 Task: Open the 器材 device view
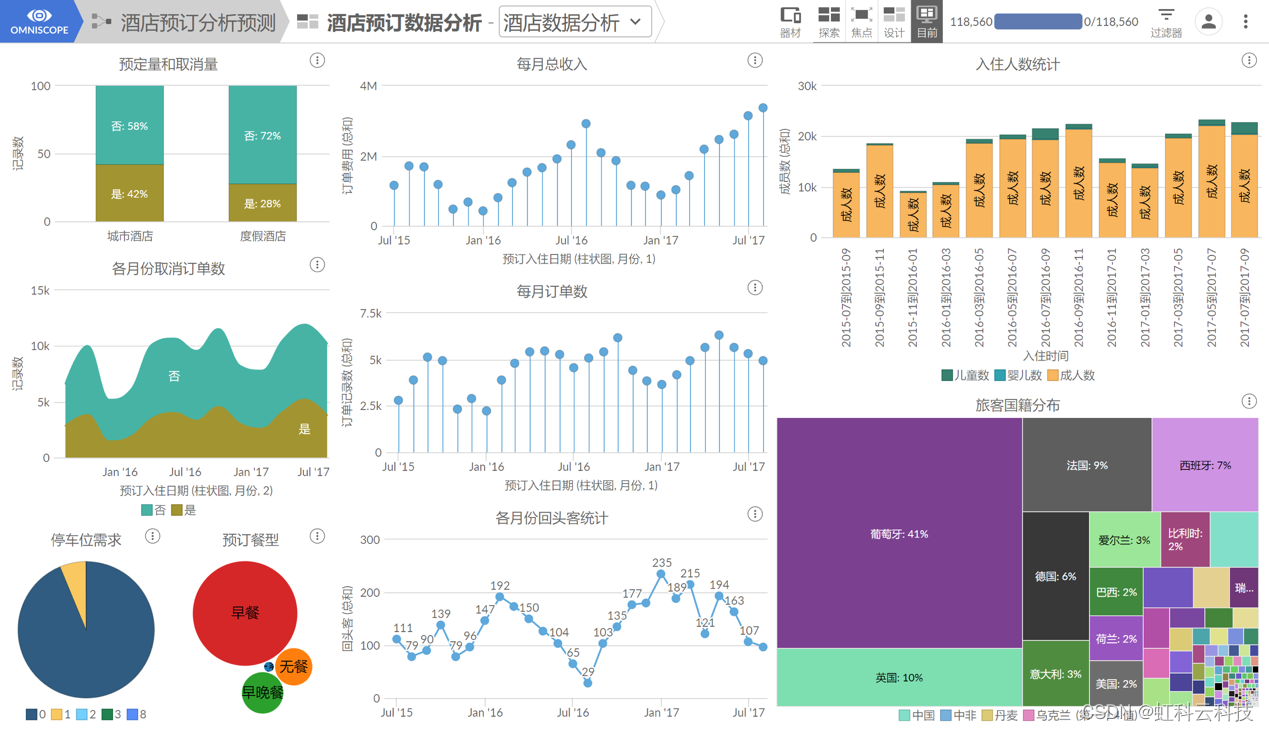point(790,21)
